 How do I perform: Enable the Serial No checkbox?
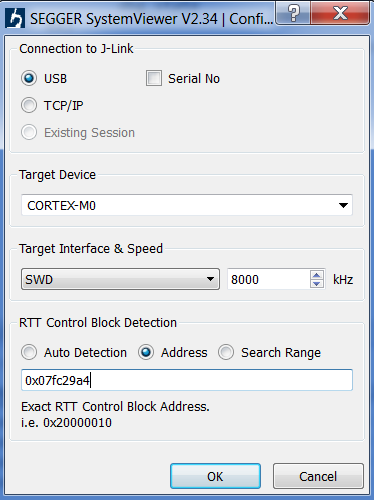pyautogui.click(x=154, y=78)
